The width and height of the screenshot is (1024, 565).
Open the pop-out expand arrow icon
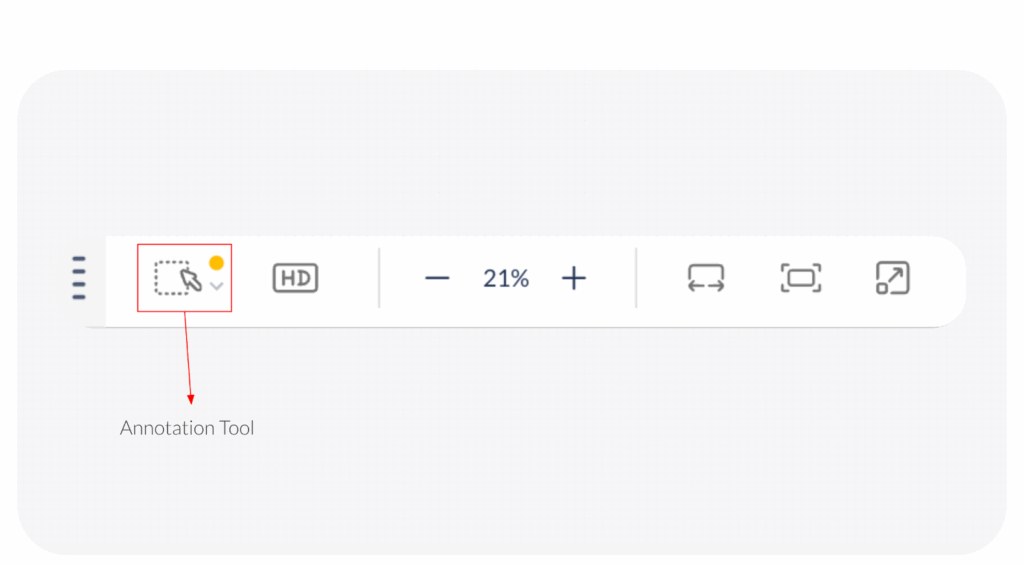pyautogui.click(x=893, y=278)
